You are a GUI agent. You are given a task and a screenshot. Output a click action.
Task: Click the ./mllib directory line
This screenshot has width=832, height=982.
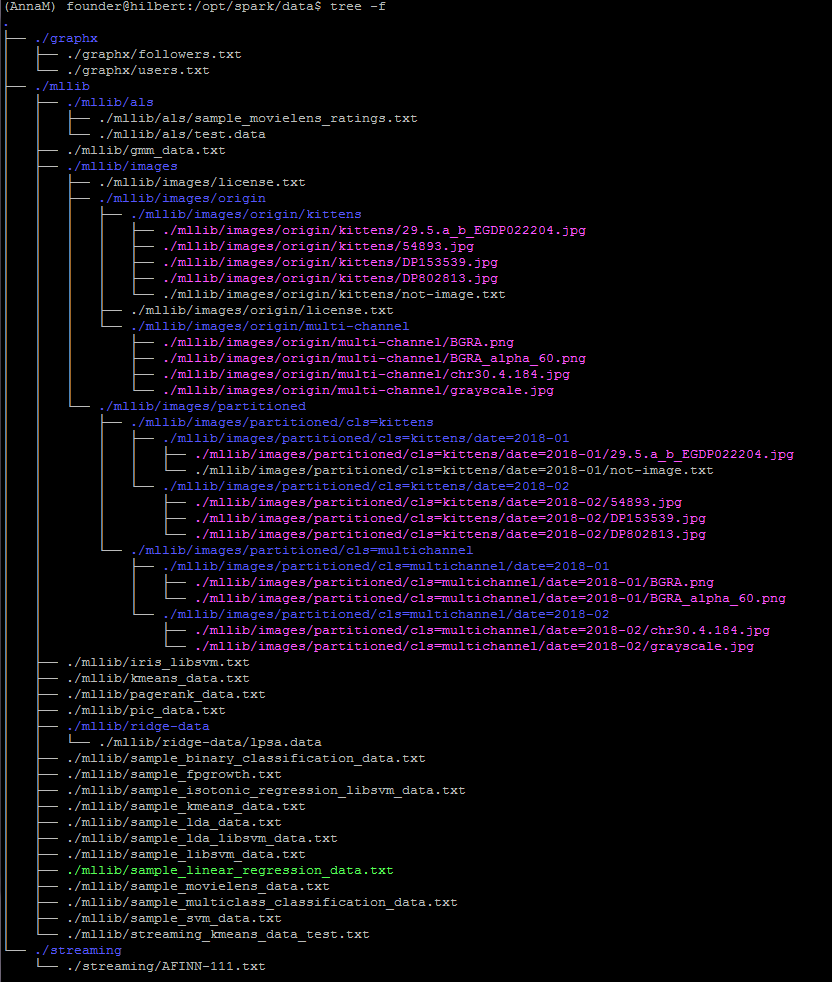(x=63, y=86)
